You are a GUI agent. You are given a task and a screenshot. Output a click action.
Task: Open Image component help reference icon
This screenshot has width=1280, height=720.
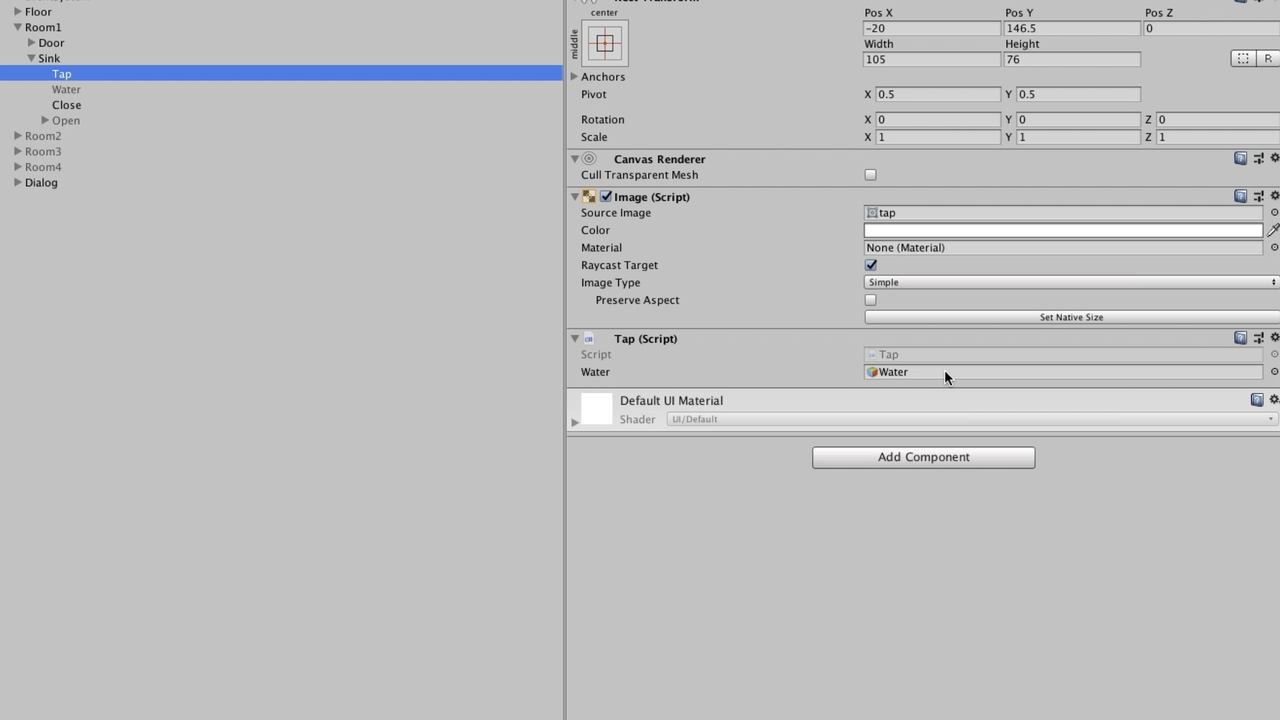coord(1240,196)
